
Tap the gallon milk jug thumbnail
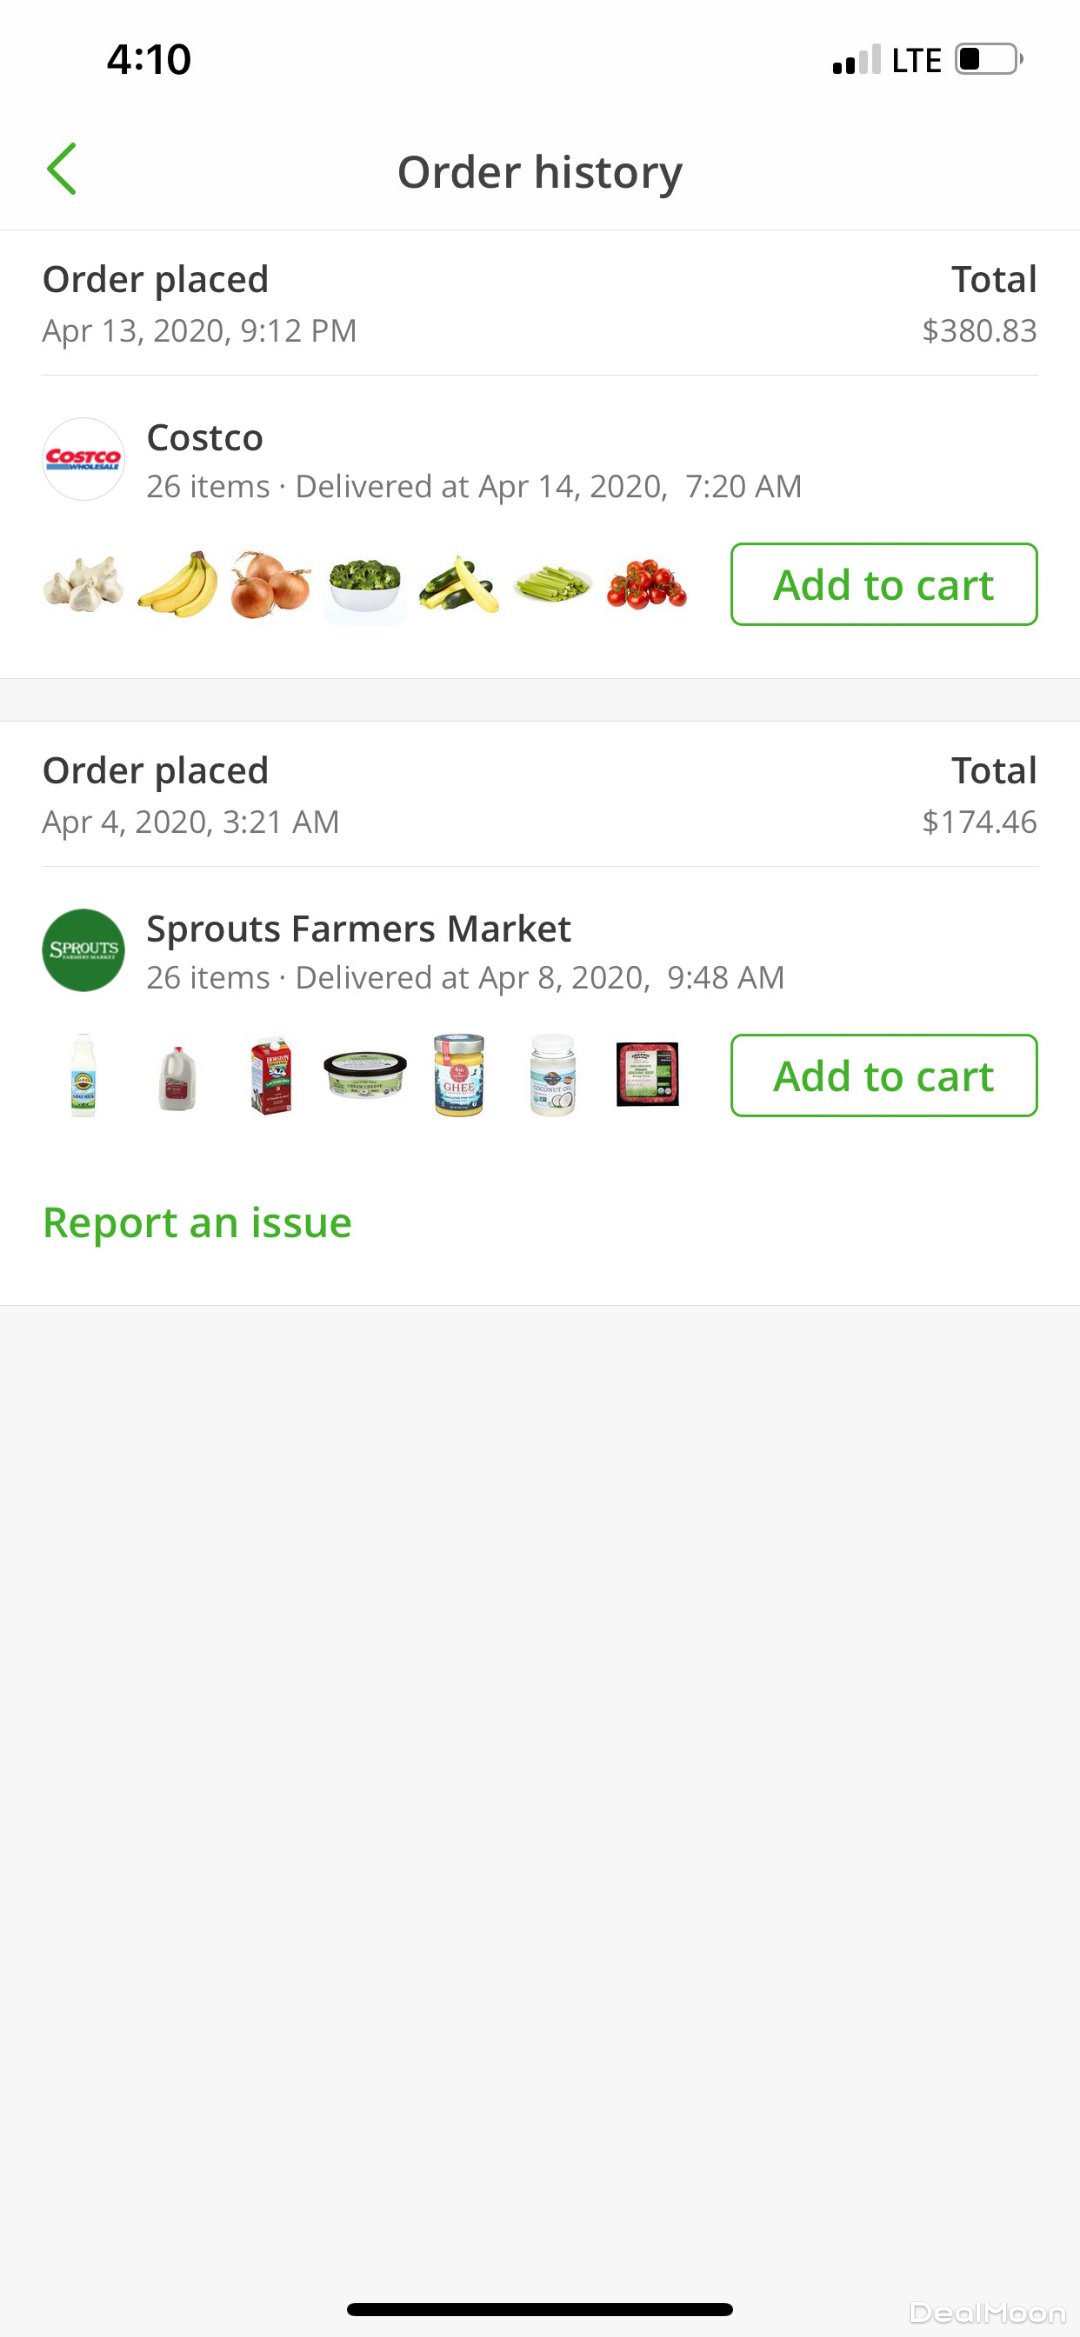click(178, 1075)
